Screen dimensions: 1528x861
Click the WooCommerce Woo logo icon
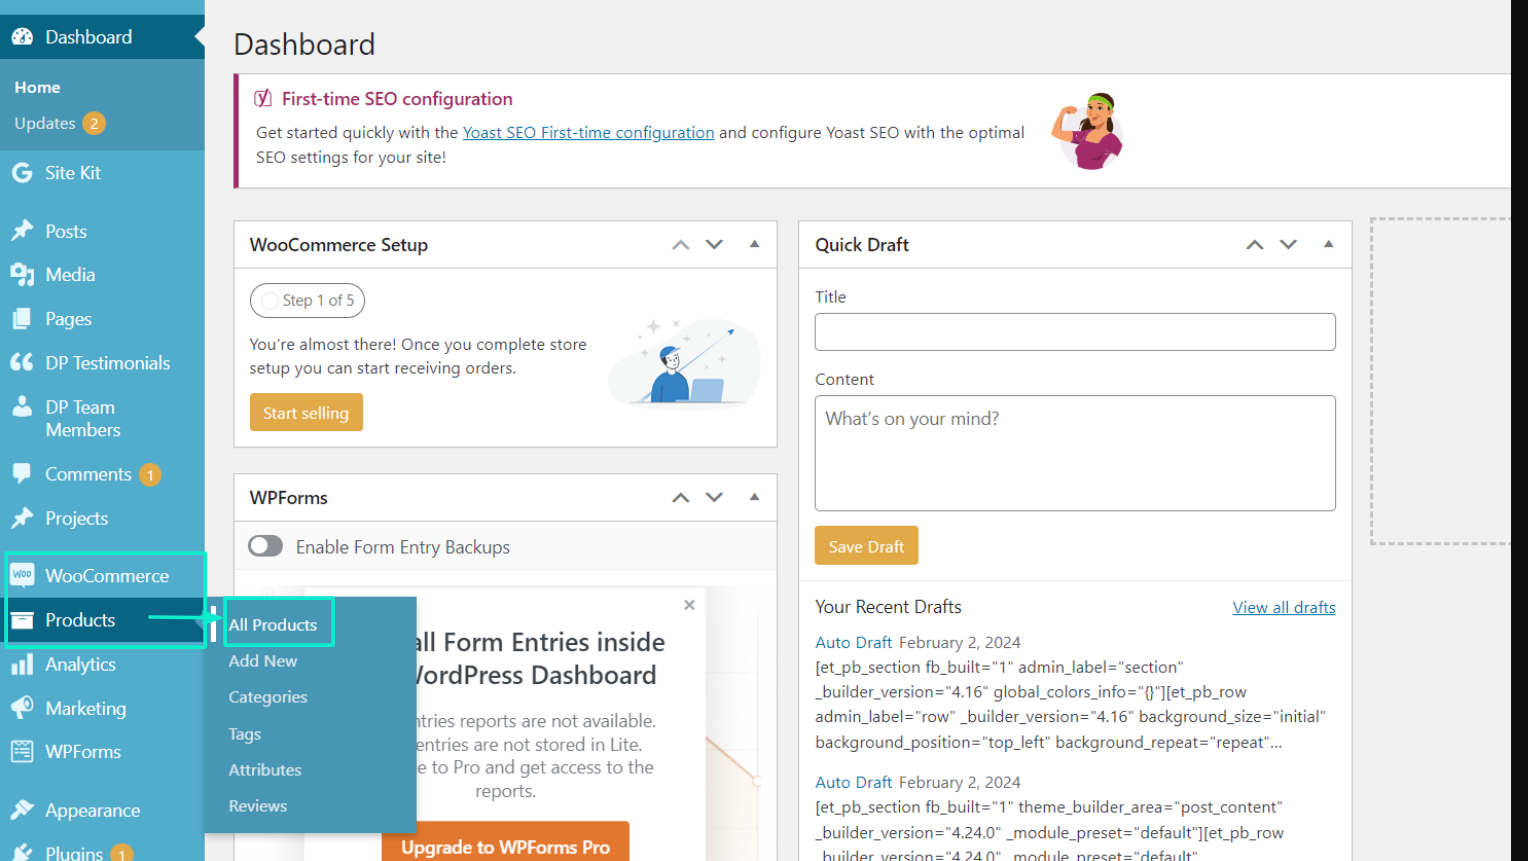point(22,575)
